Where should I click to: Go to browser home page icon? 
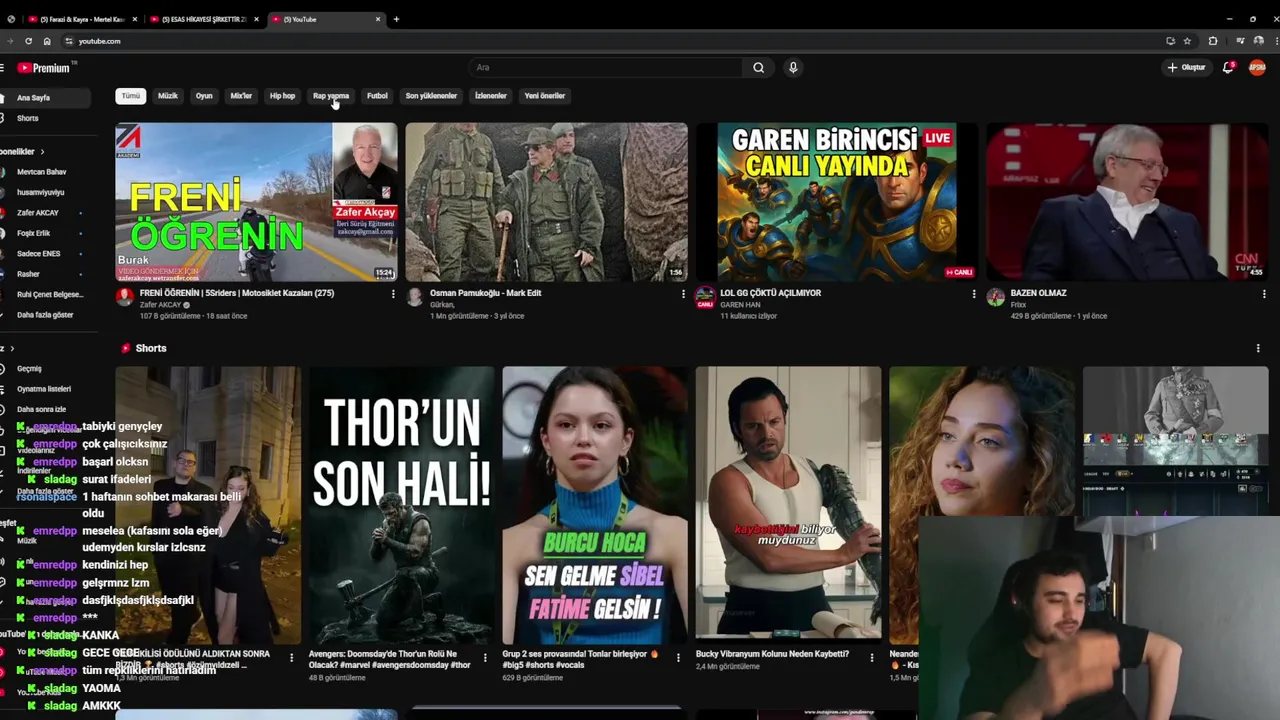click(x=47, y=41)
